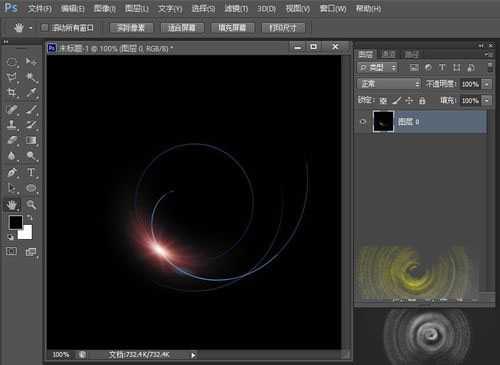Select the Zoom magnifier tool
This screenshot has height=365, width=500.
(31, 204)
